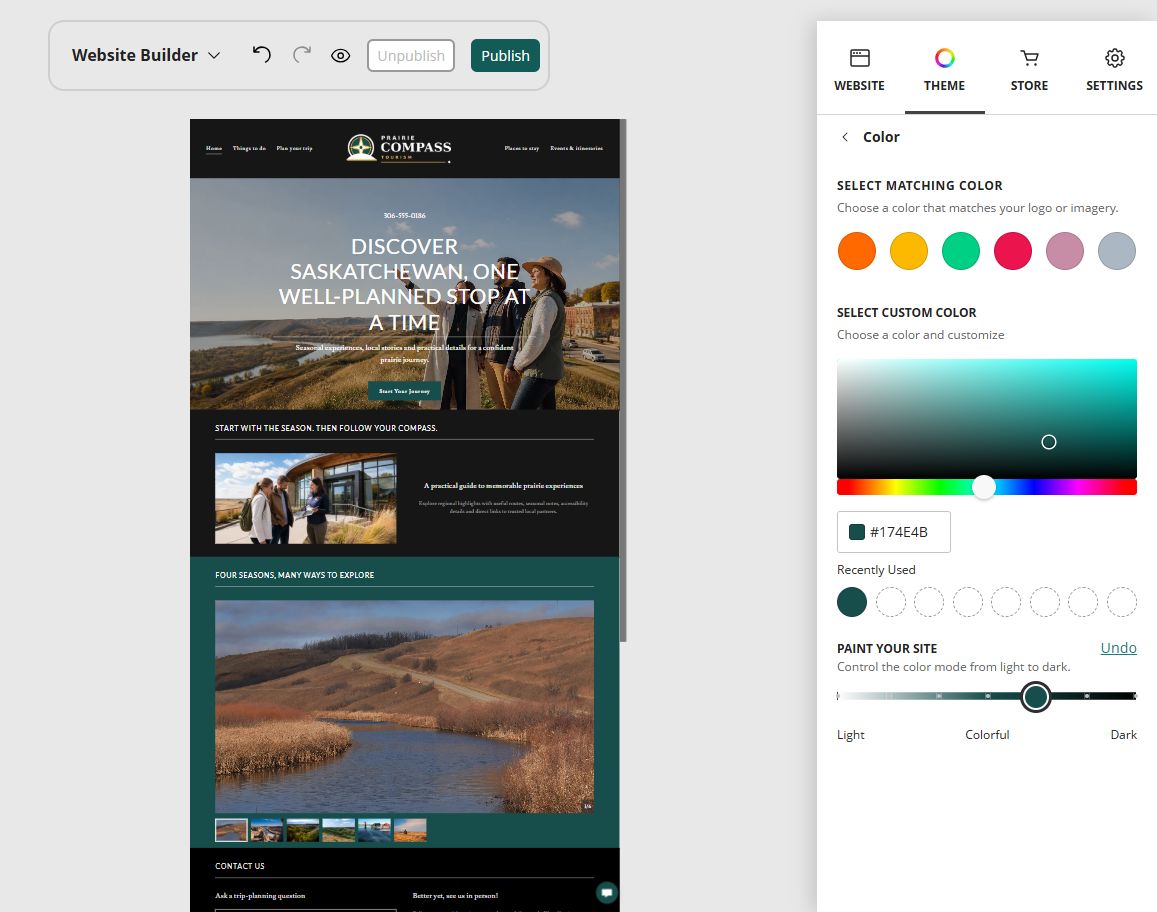1157x912 pixels.
Task: Click the large river valley gallery image
Action: 404,706
